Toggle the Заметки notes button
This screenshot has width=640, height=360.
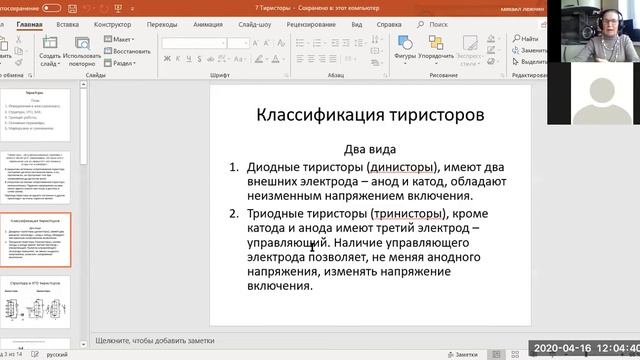point(463,355)
